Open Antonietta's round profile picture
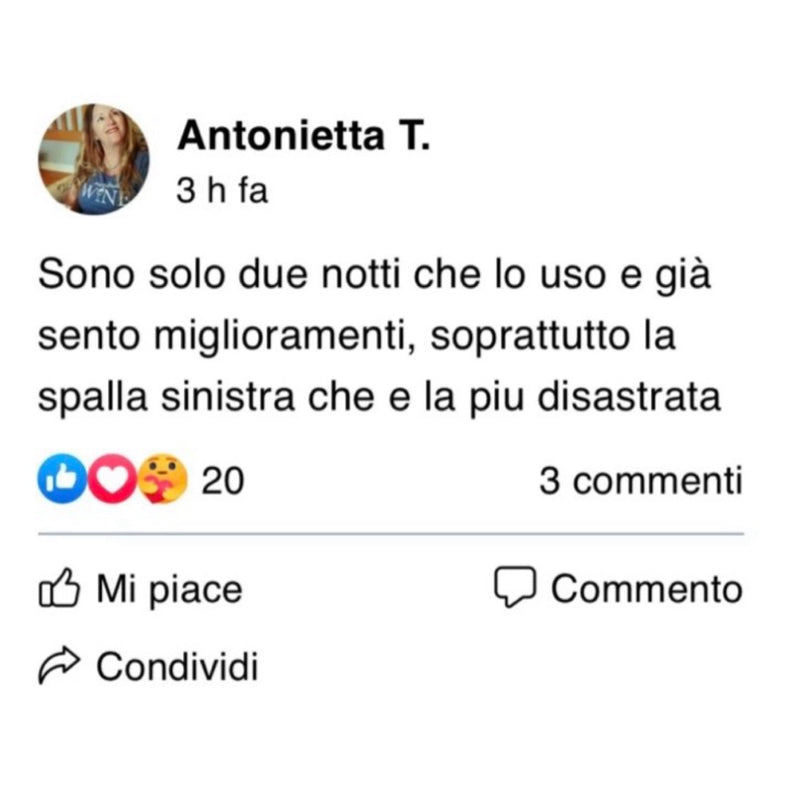This screenshot has height=800, width=800. 93,159
